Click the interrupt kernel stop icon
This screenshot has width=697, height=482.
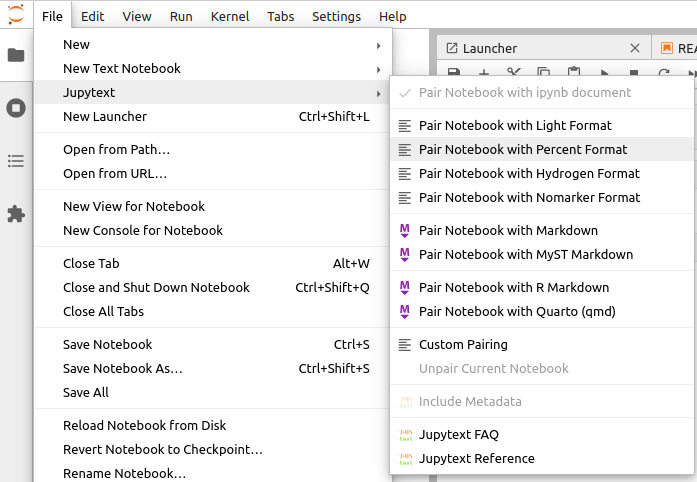pos(634,72)
